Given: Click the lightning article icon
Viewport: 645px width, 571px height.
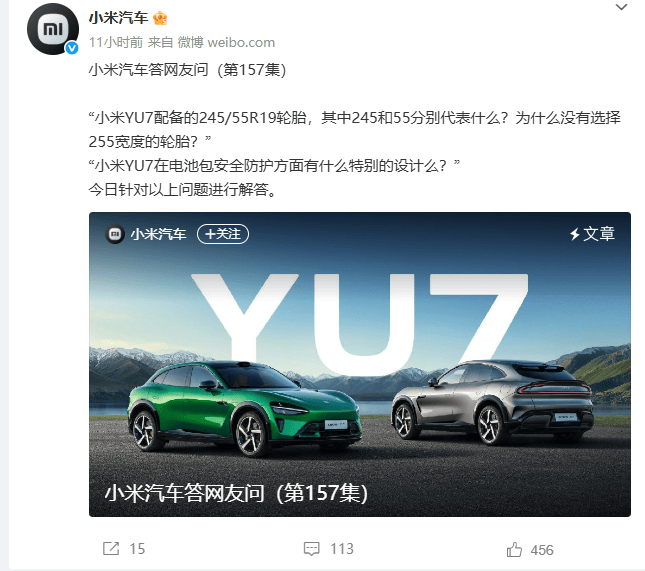Looking at the screenshot, I should pyautogui.click(x=575, y=234).
